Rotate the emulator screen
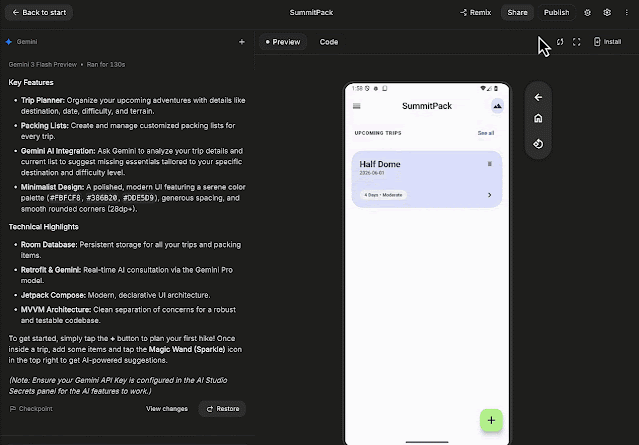The image size is (639, 445). [x=538, y=144]
